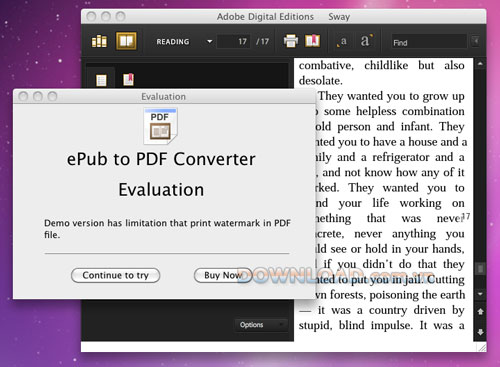Select the Reading view book icon

(126, 41)
